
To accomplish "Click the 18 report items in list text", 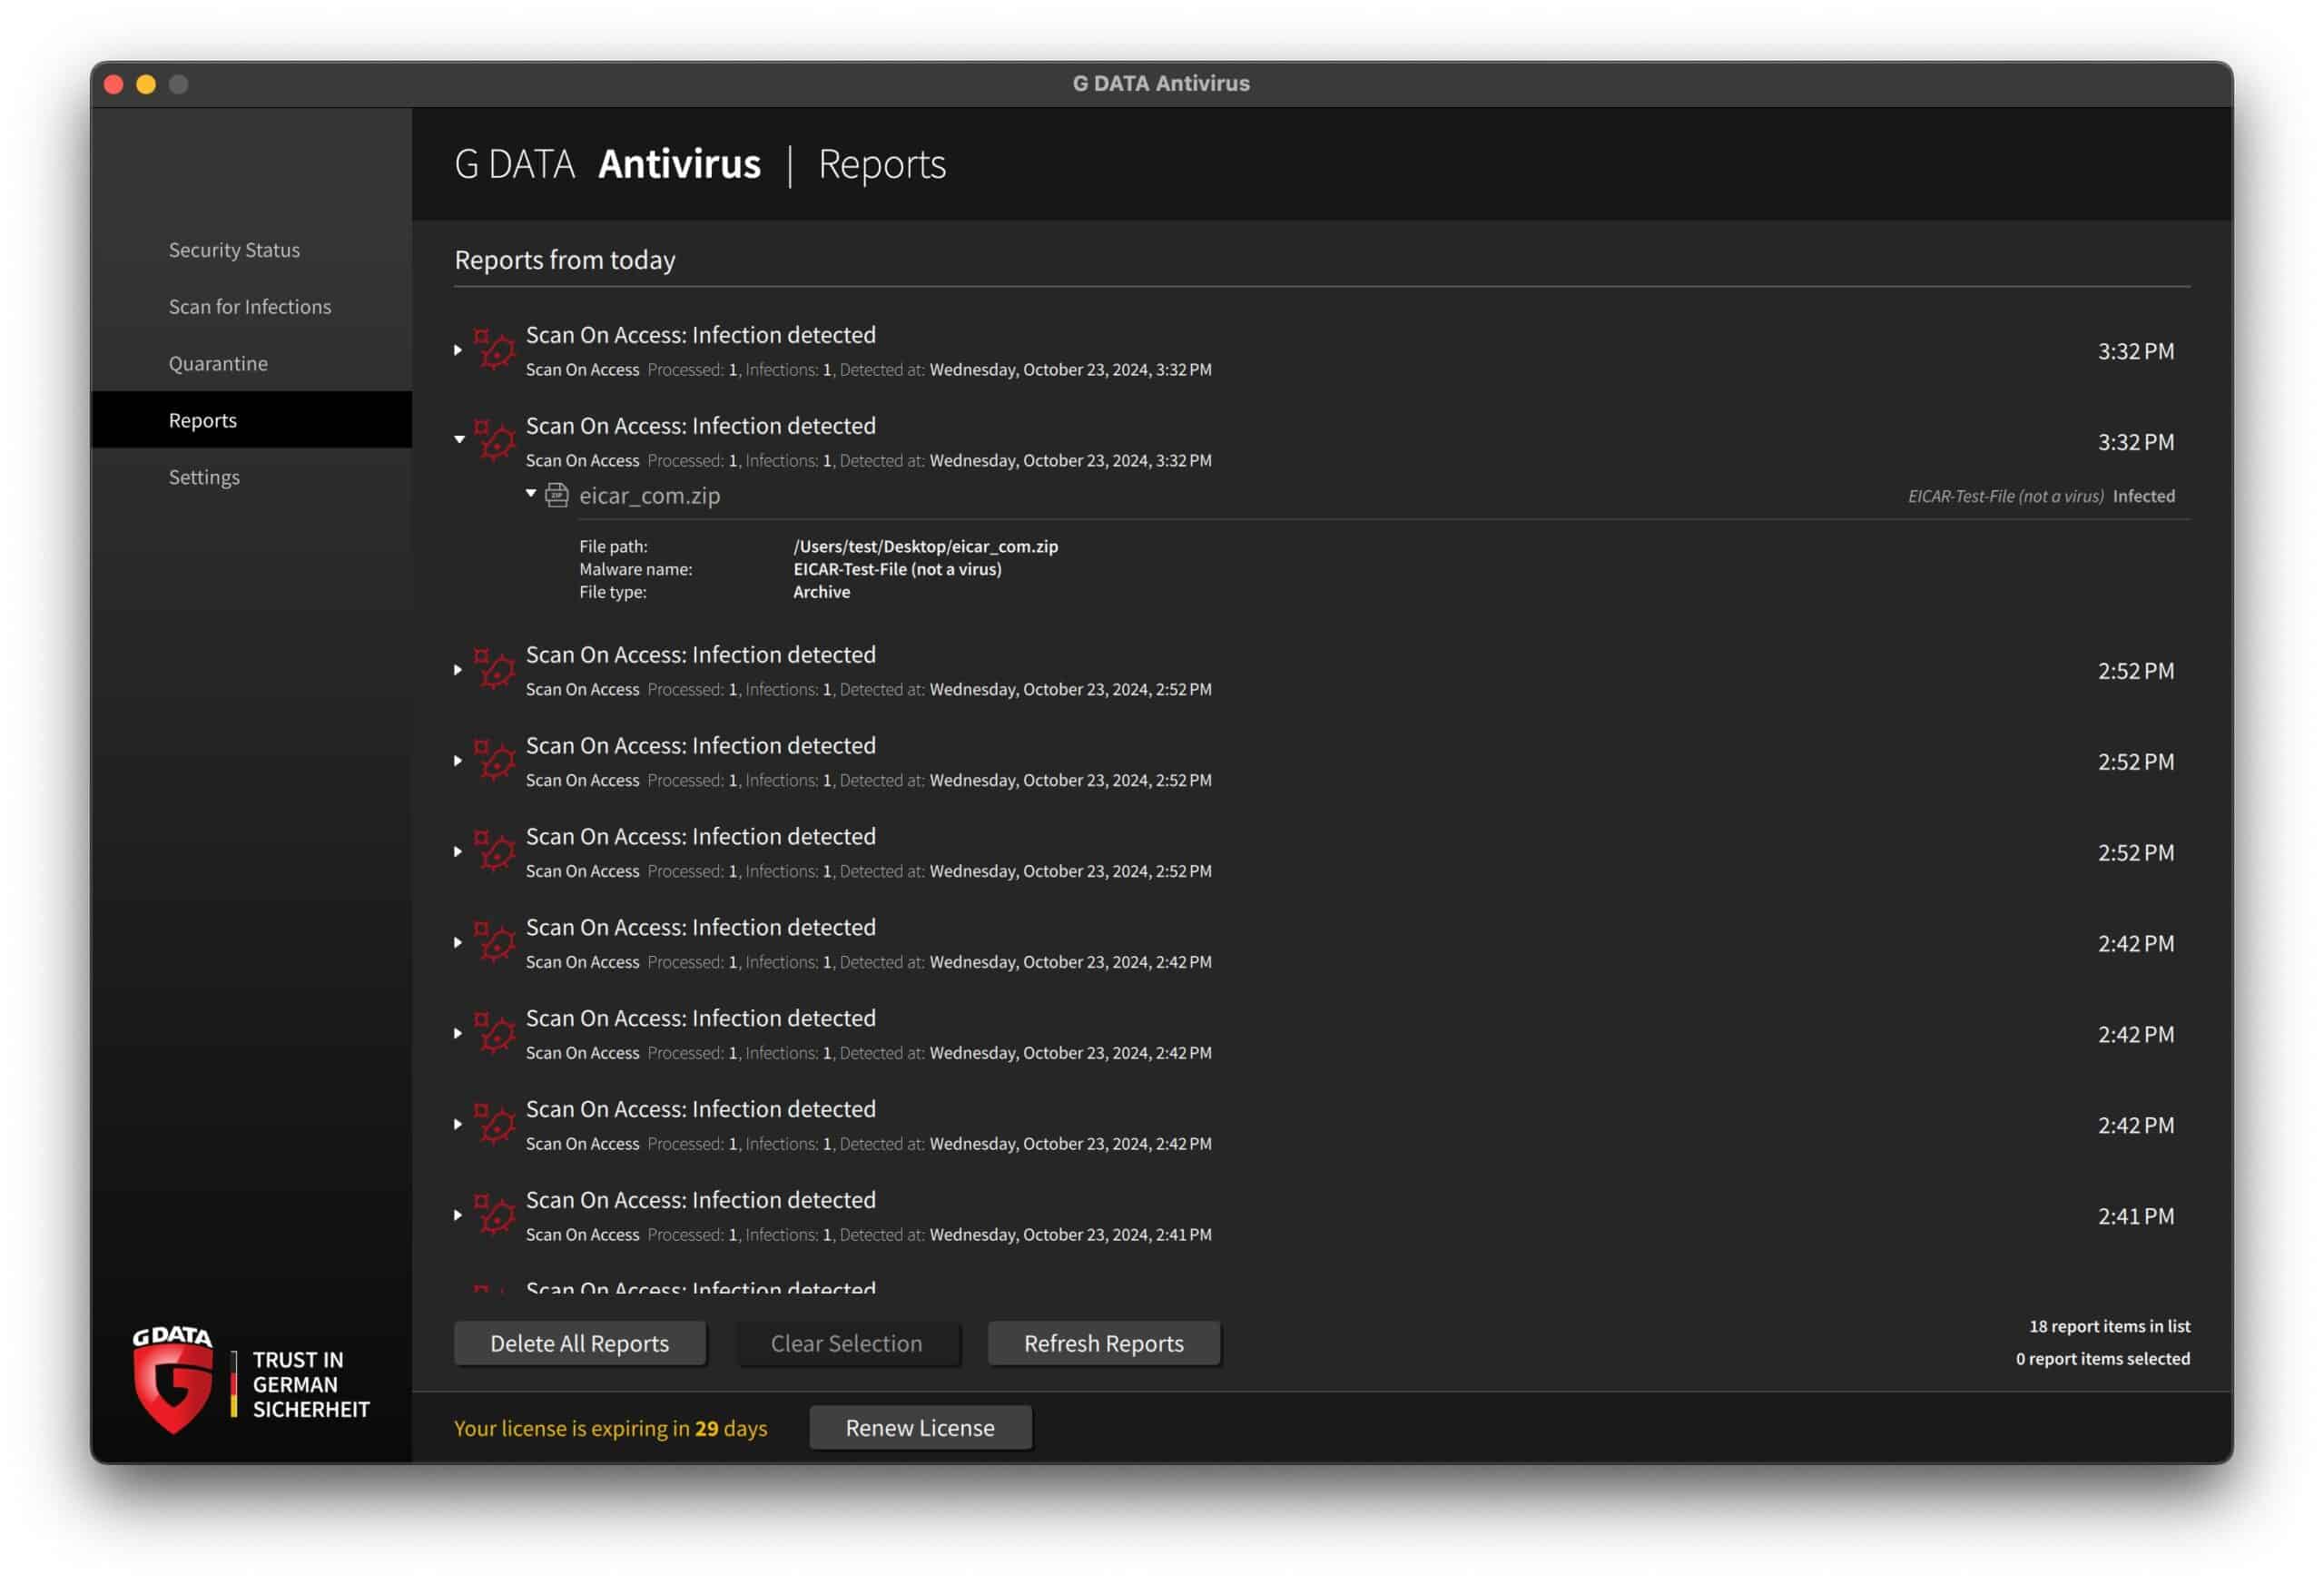I will 2110,1326.
